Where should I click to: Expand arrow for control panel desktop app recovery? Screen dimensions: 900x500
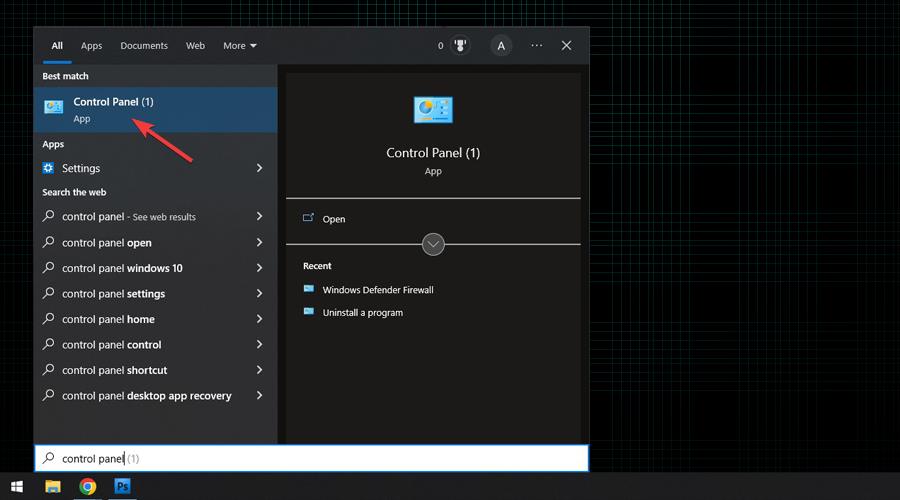(259, 396)
